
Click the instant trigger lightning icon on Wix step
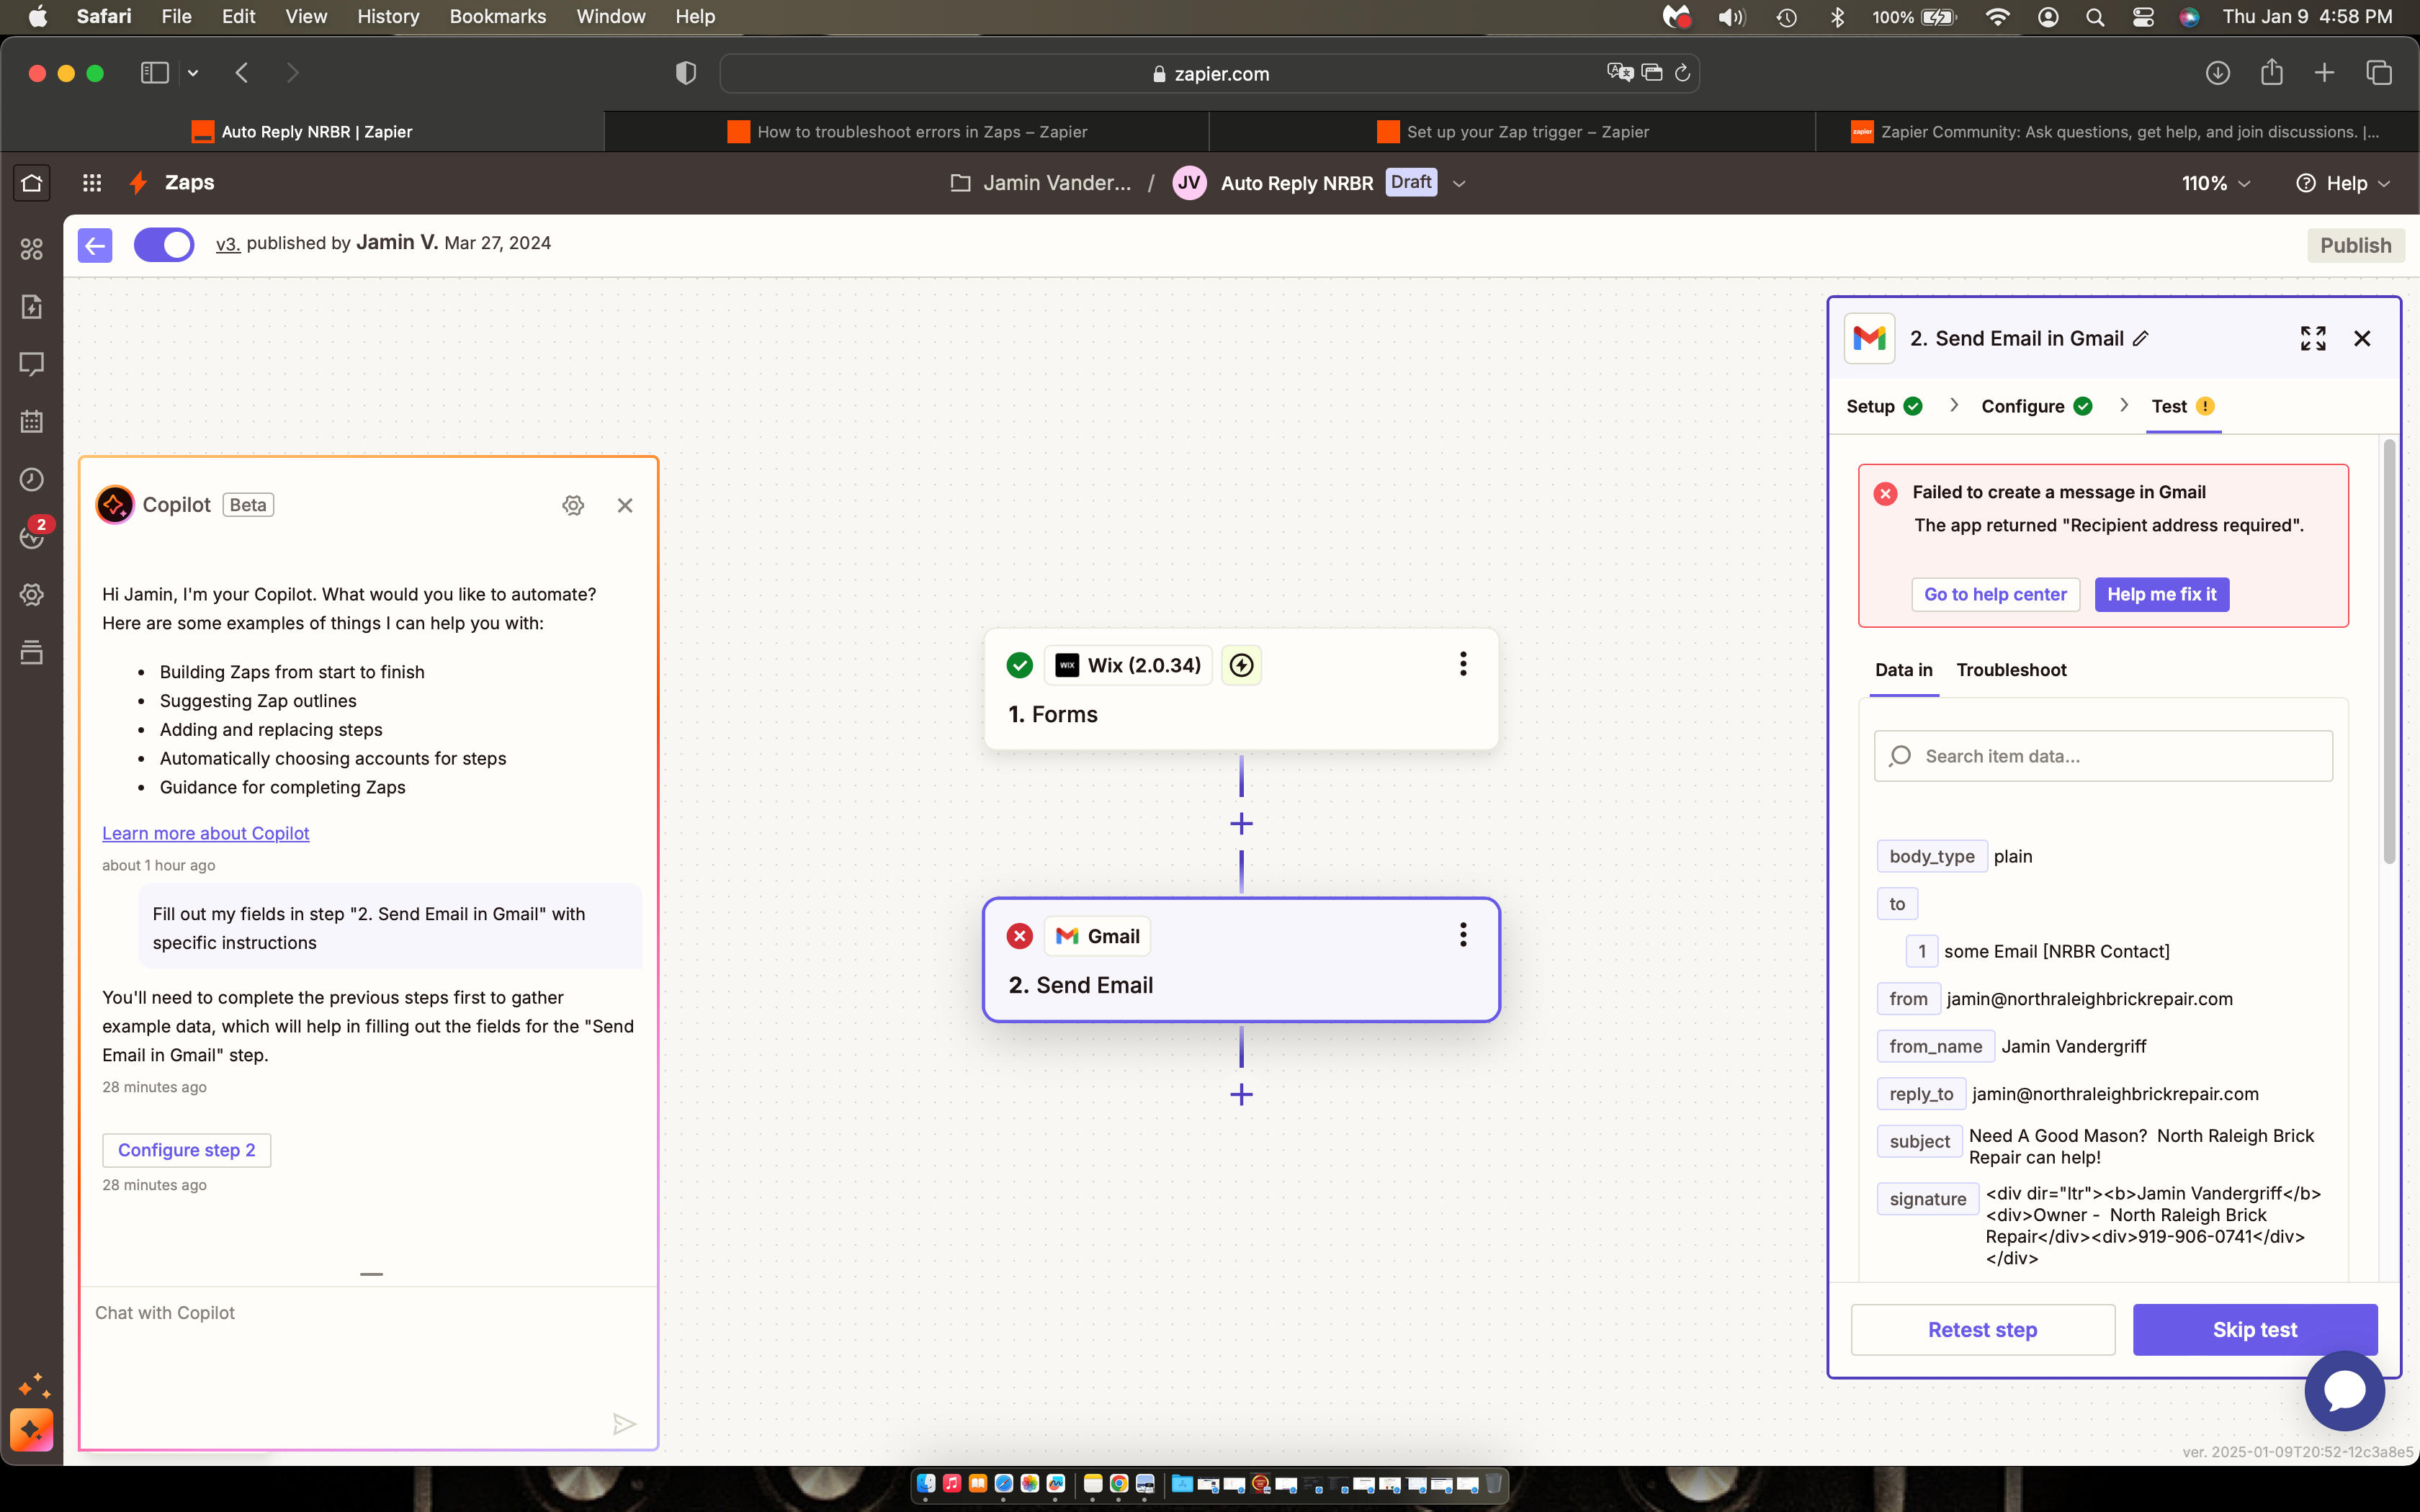(1241, 665)
